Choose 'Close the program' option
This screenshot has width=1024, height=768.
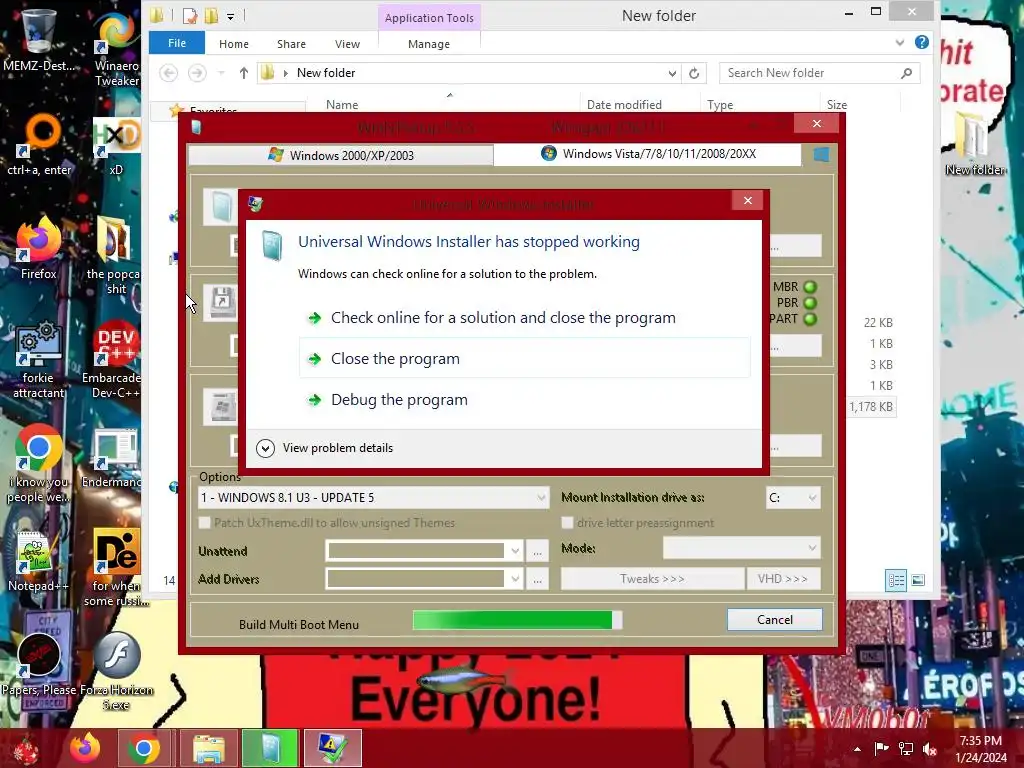tap(524, 359)
